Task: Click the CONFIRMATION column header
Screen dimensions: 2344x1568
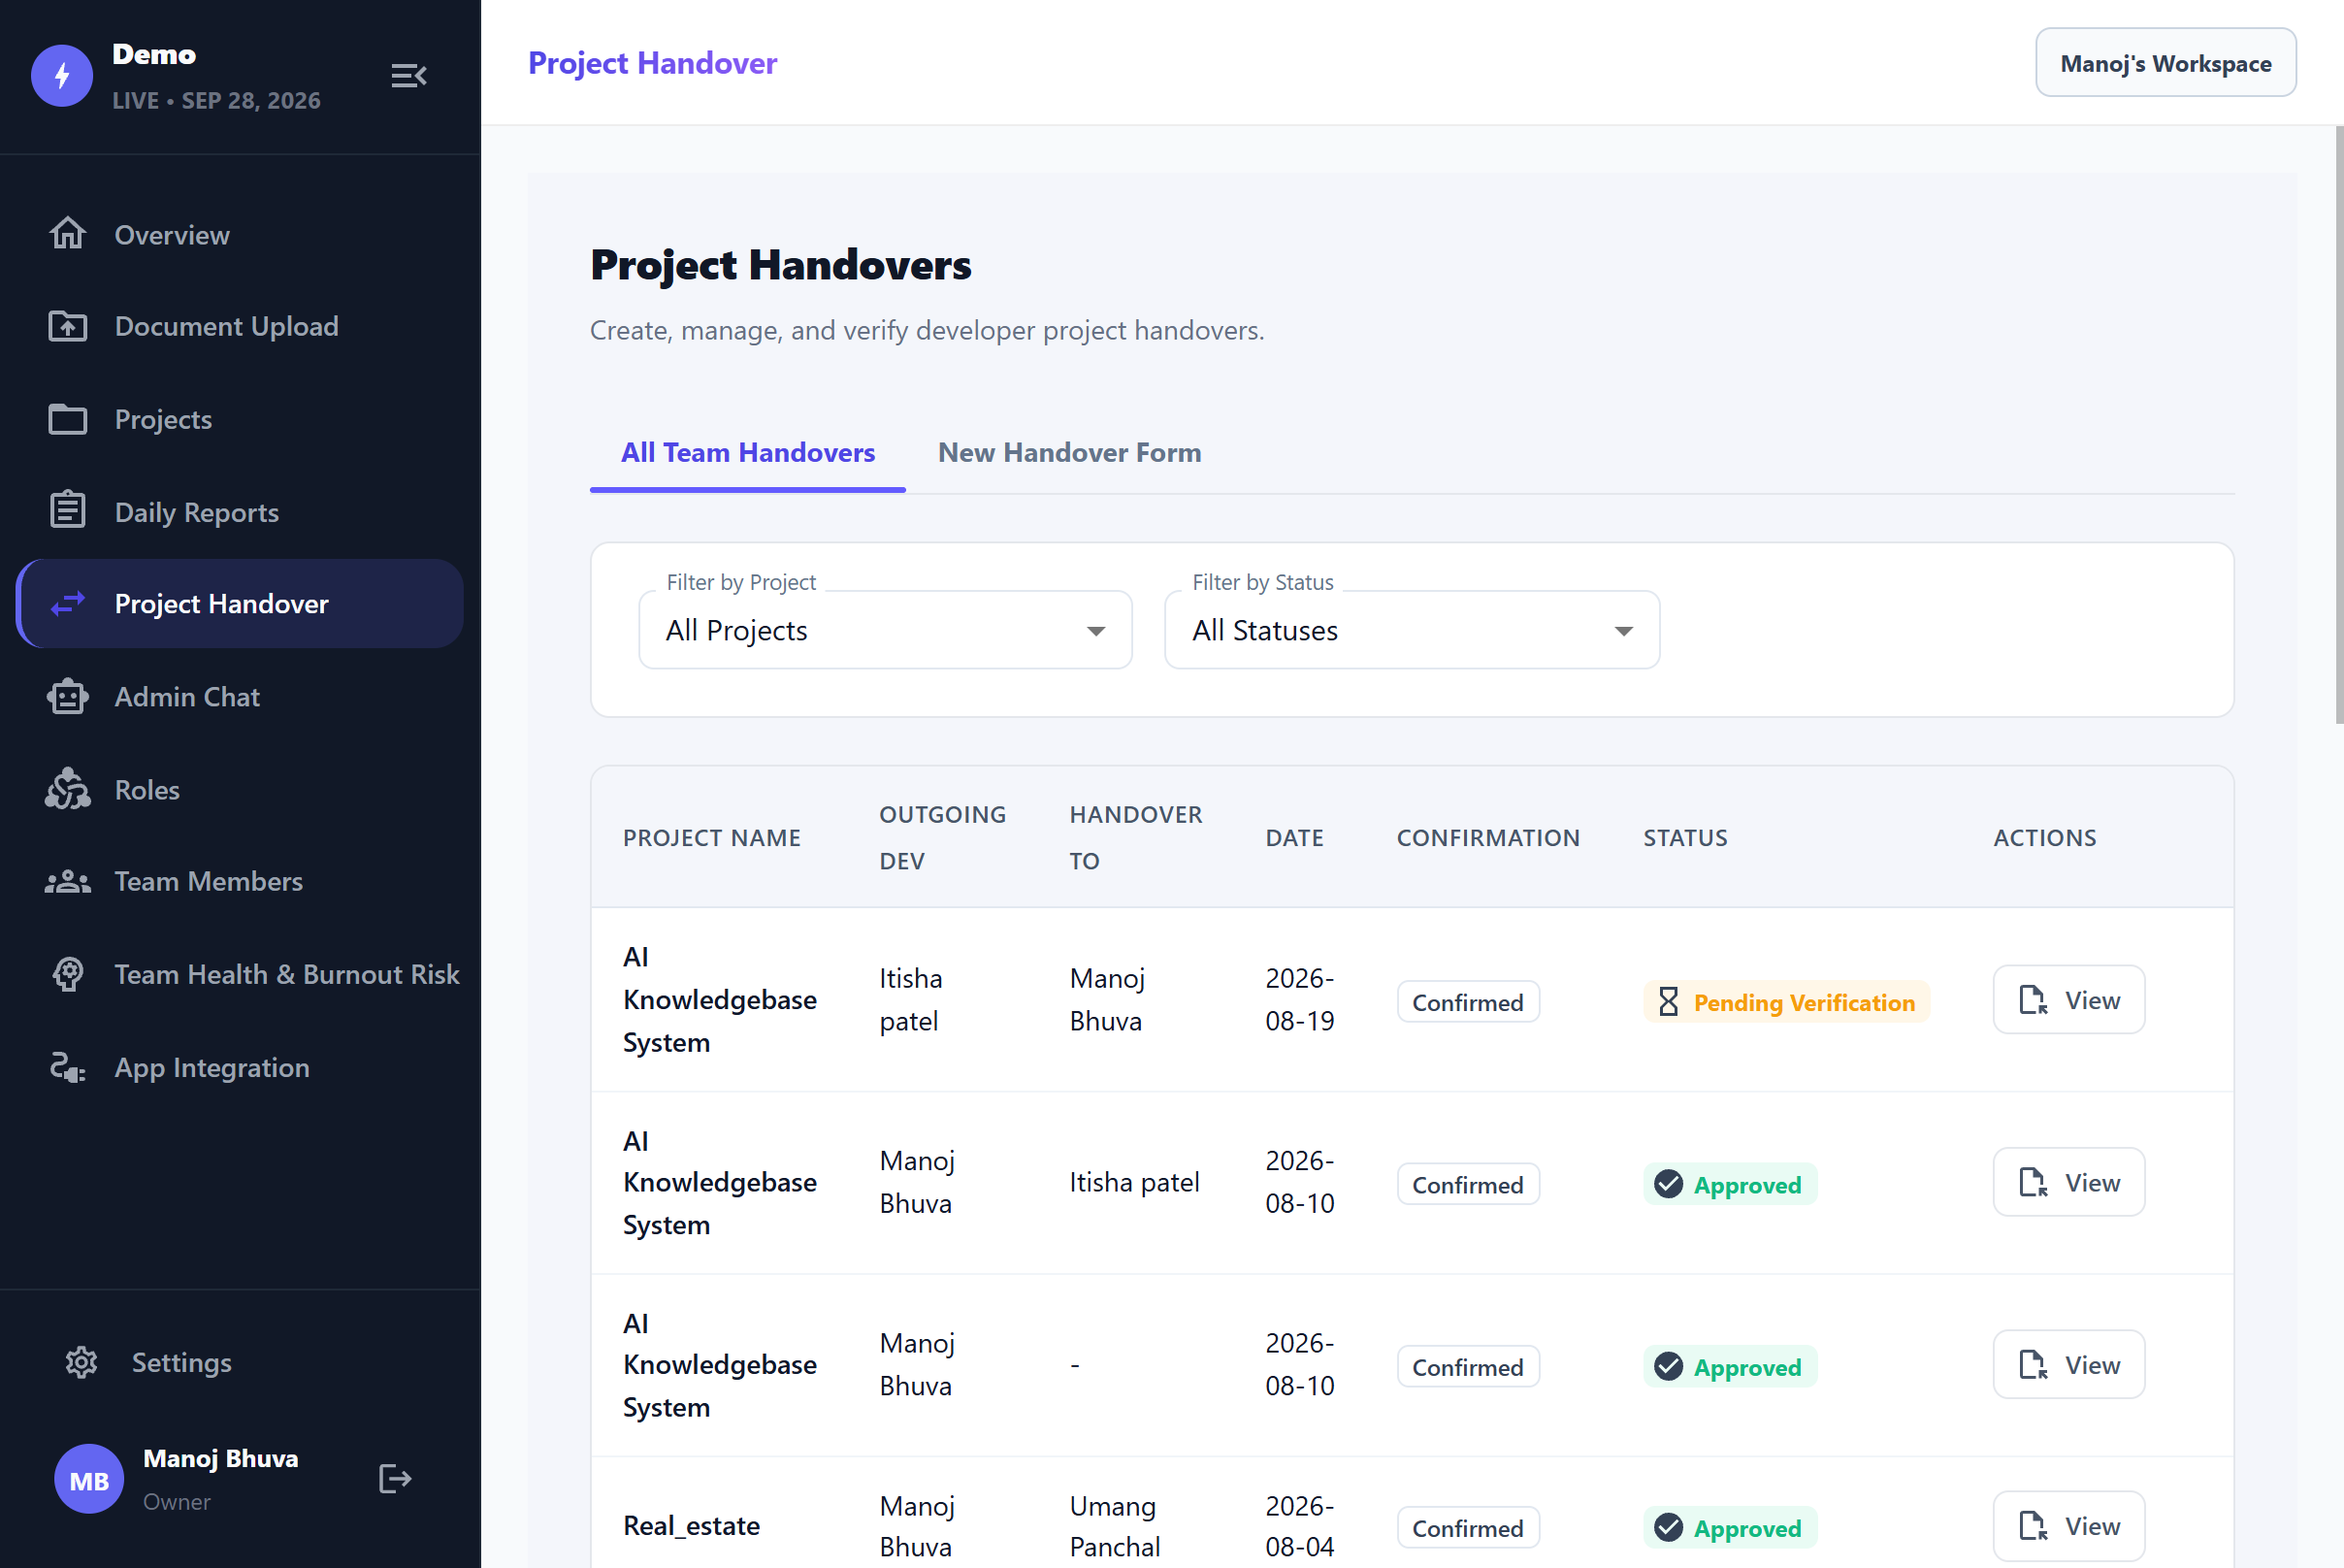Action: [1488, 838]
